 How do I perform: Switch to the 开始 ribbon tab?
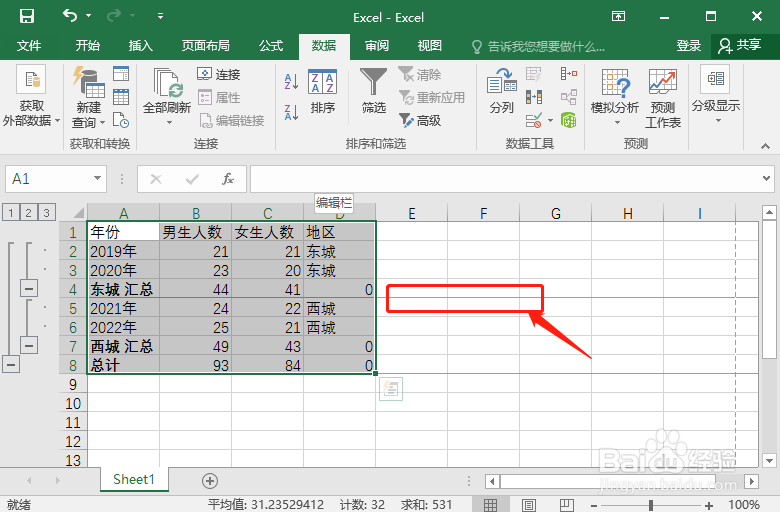click(x=88, y=46)
